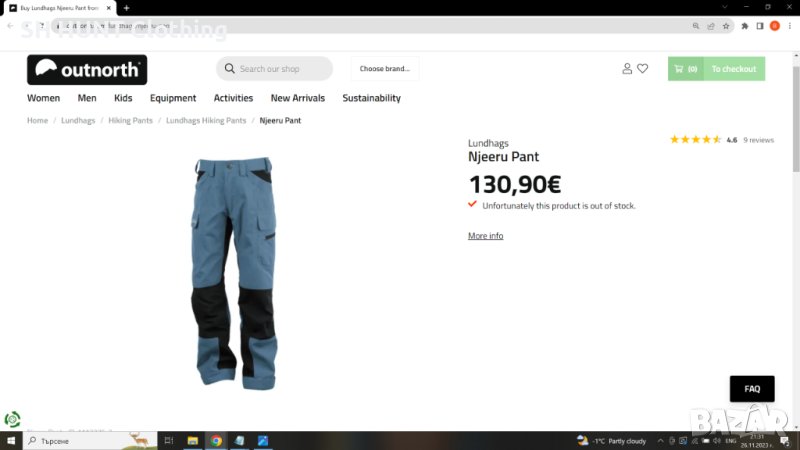
Task: Open the FAQ button
Action: (x=752, y=389)
